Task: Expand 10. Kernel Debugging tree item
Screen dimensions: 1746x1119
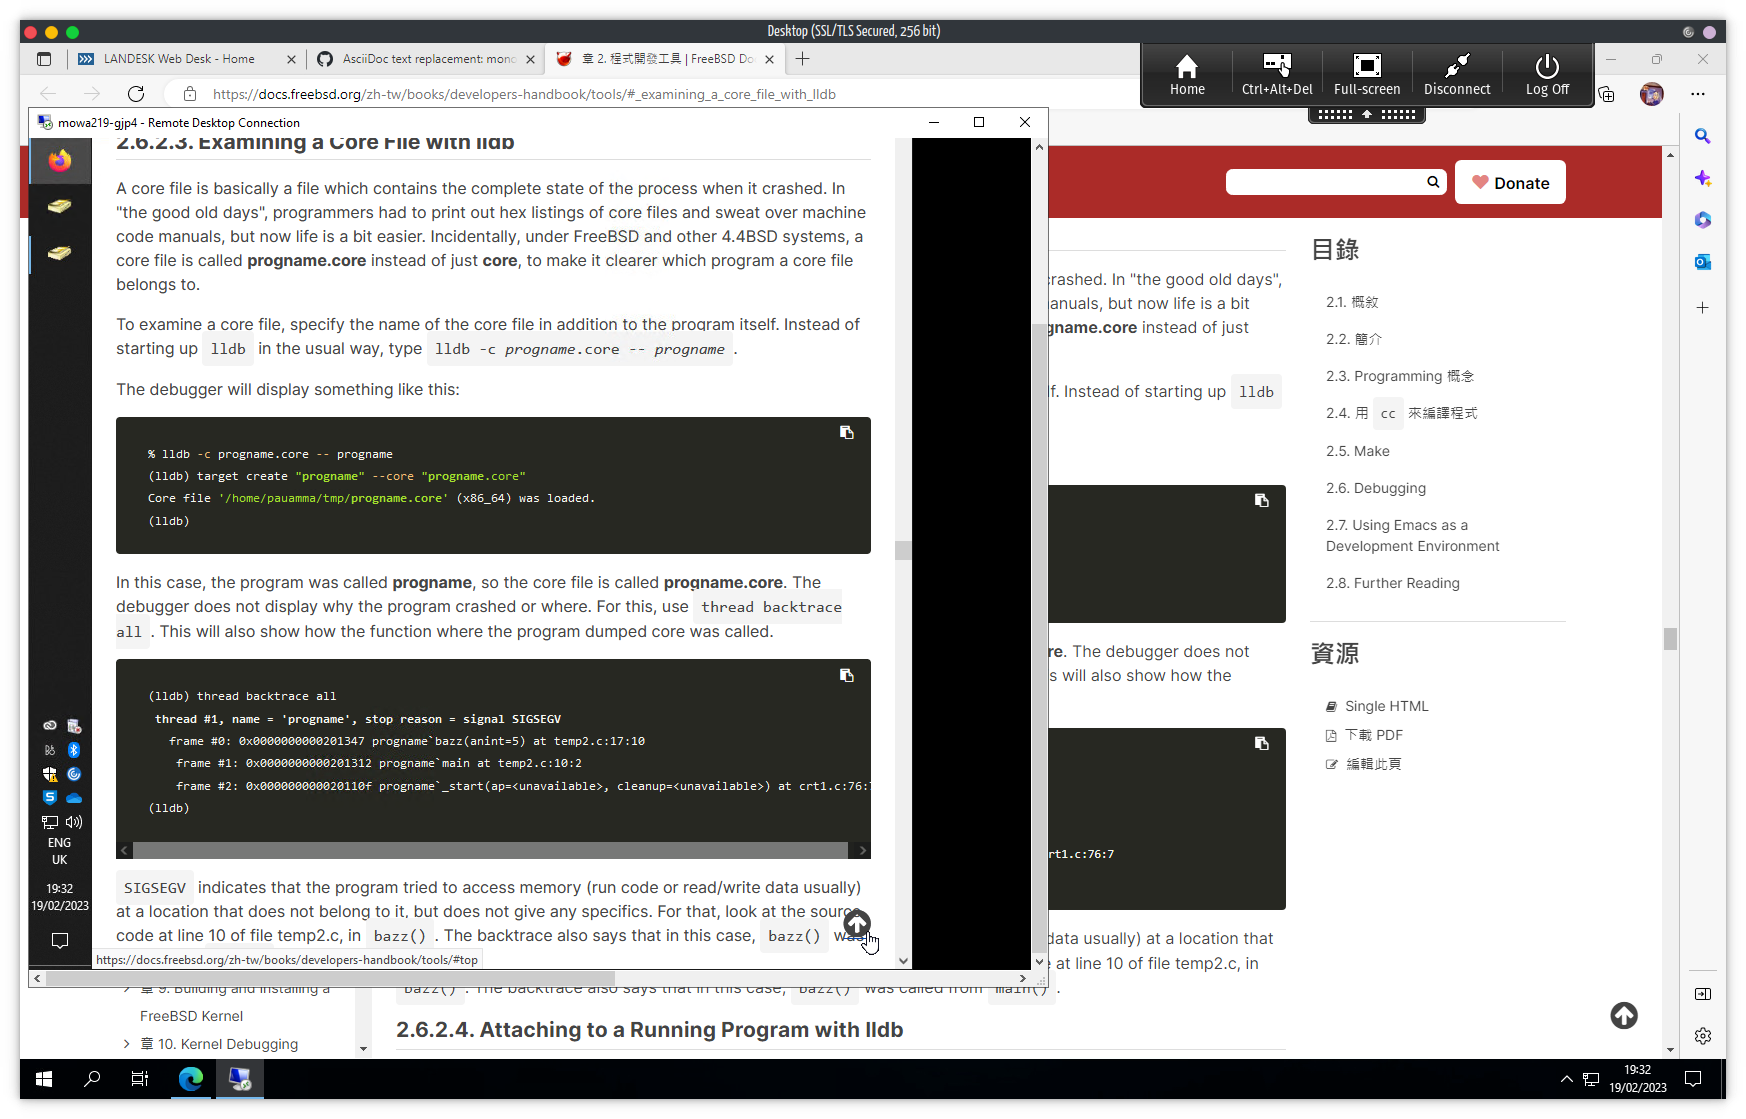Action: [x=127, y=1044]
